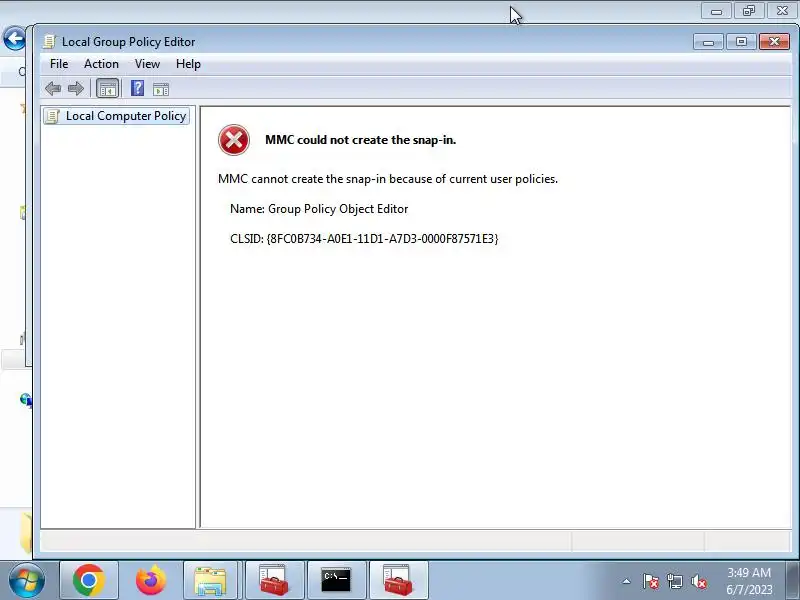Open Windows Explorer from the taskbar
Screen dimensions: 800x600
[211, 580]
